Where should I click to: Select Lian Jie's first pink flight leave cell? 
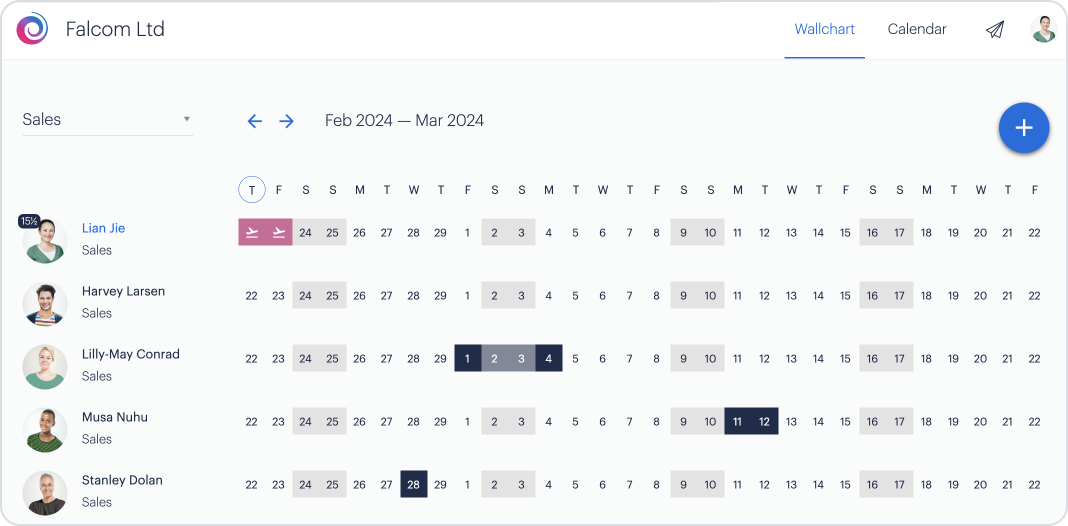click(252, 233)
